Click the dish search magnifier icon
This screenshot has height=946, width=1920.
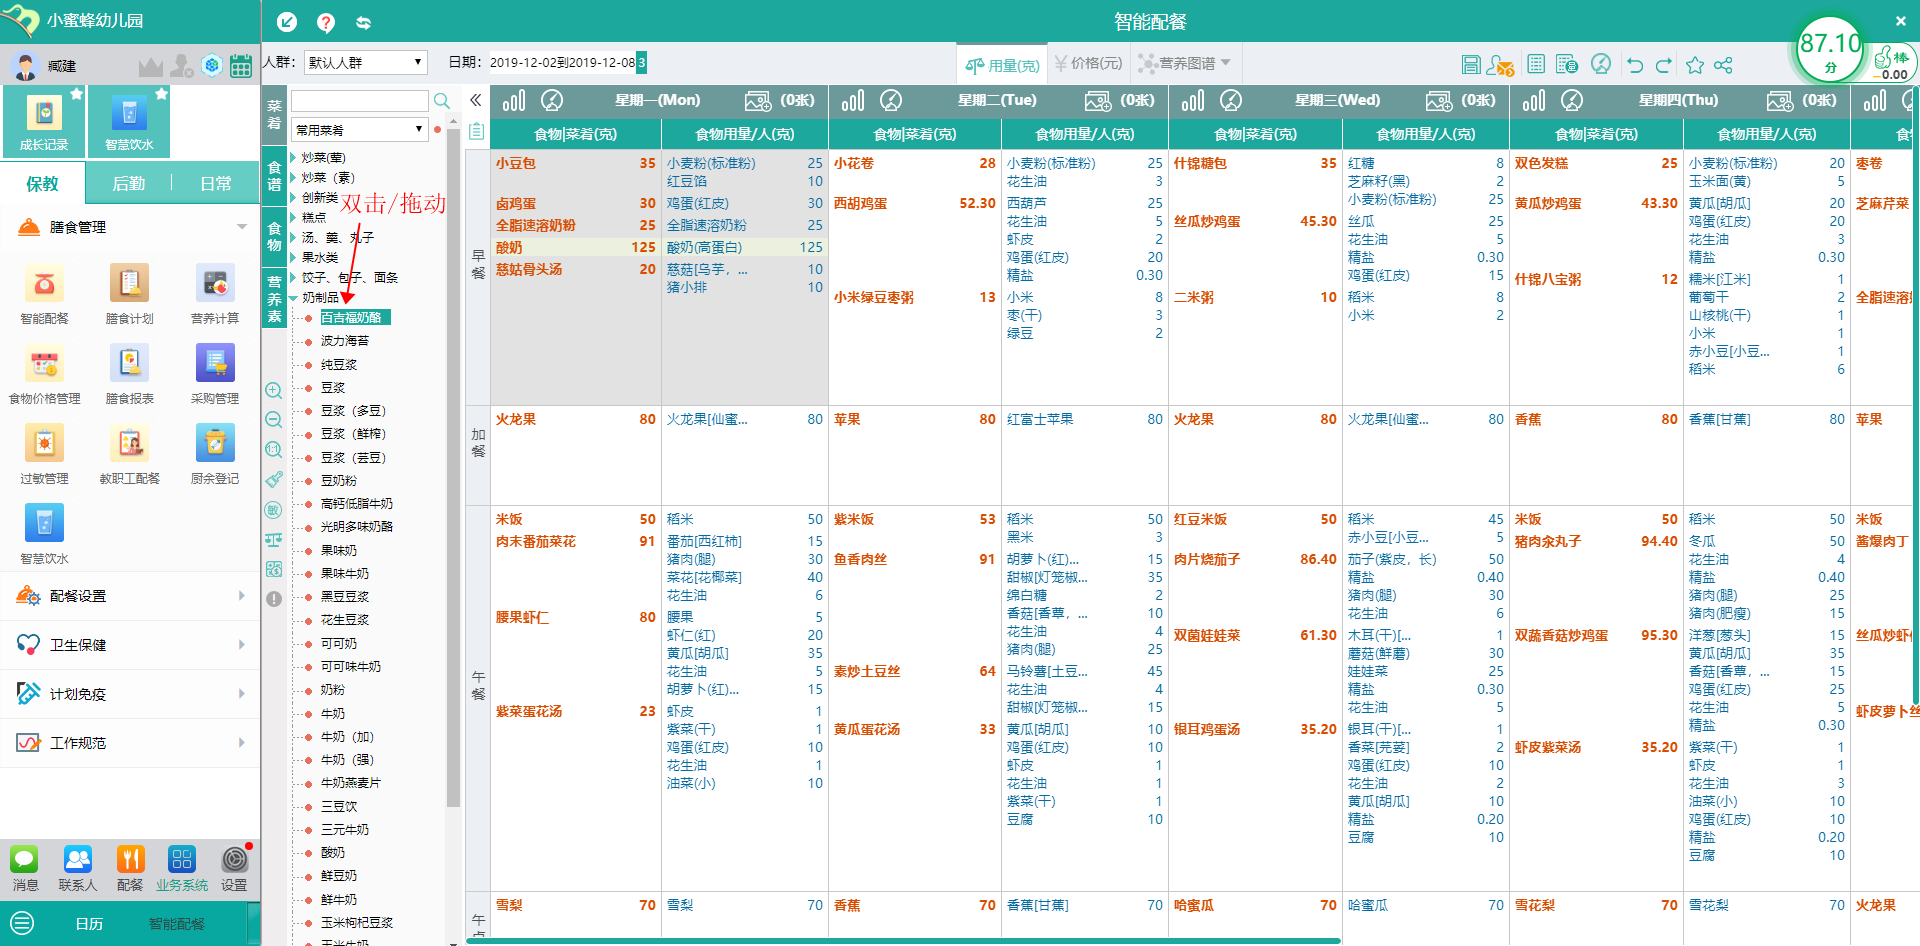tap(441, 101)
